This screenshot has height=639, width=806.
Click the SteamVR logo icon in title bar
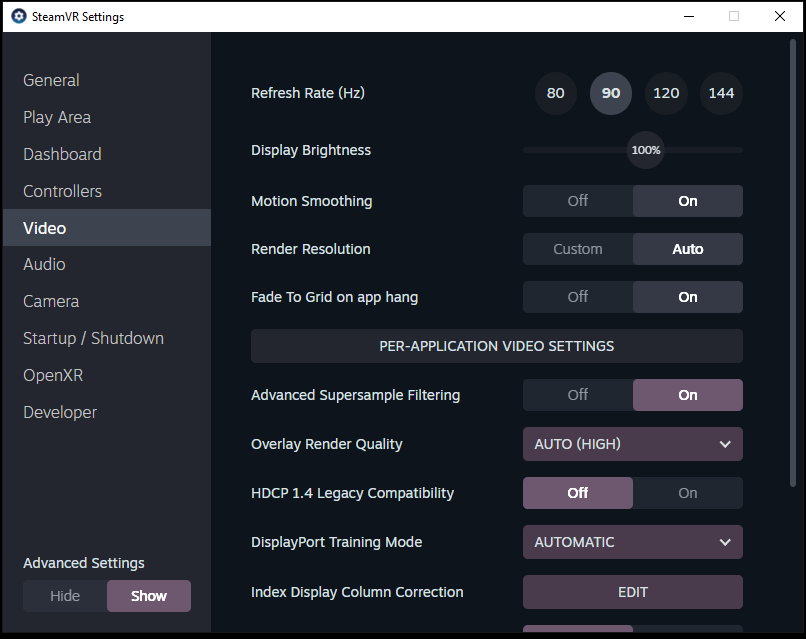click(19, 16)
